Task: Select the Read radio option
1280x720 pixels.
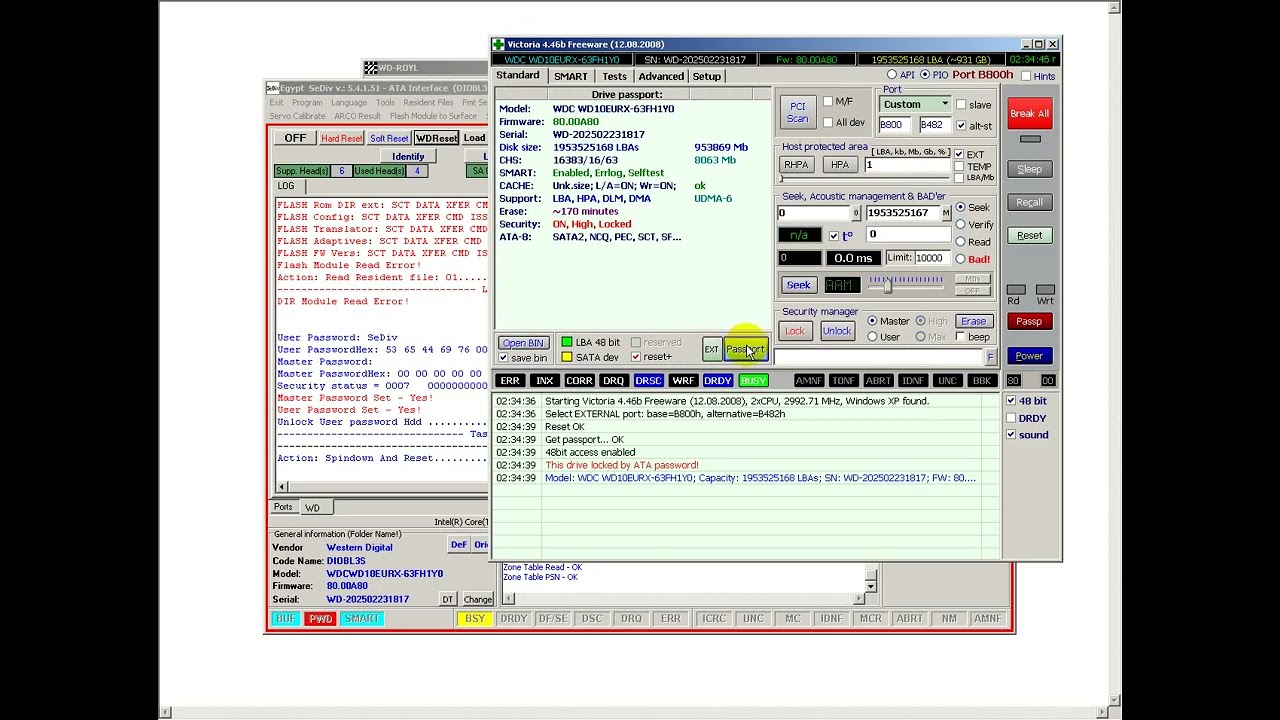Action: (x=961, y=242)
